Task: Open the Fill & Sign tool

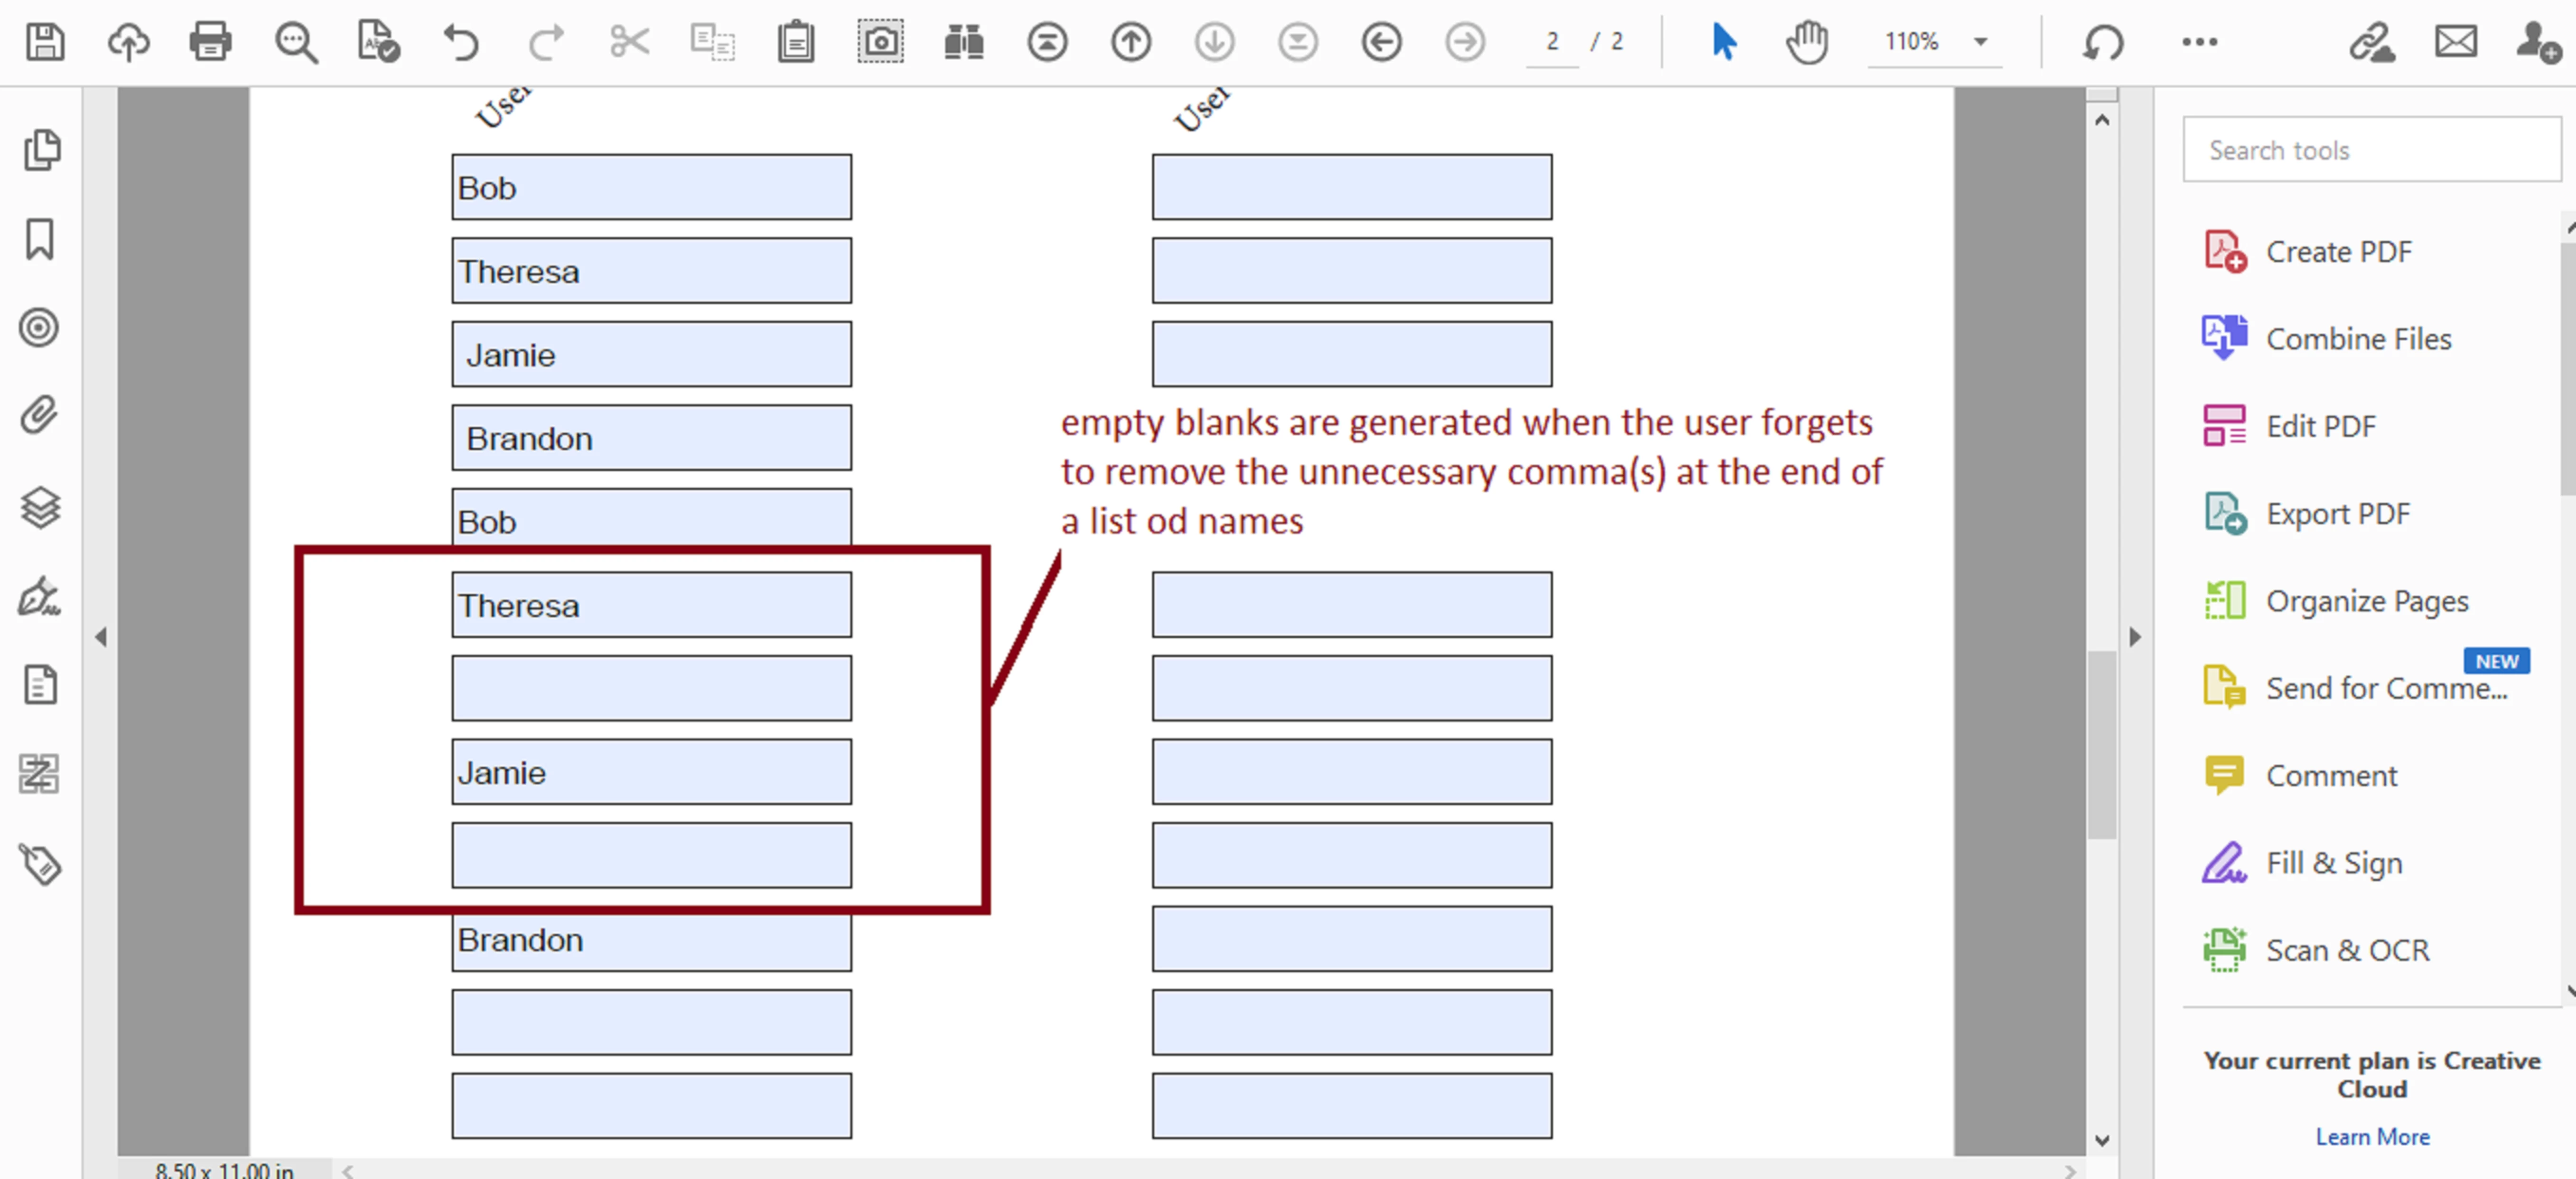Action: (2303, 863)
